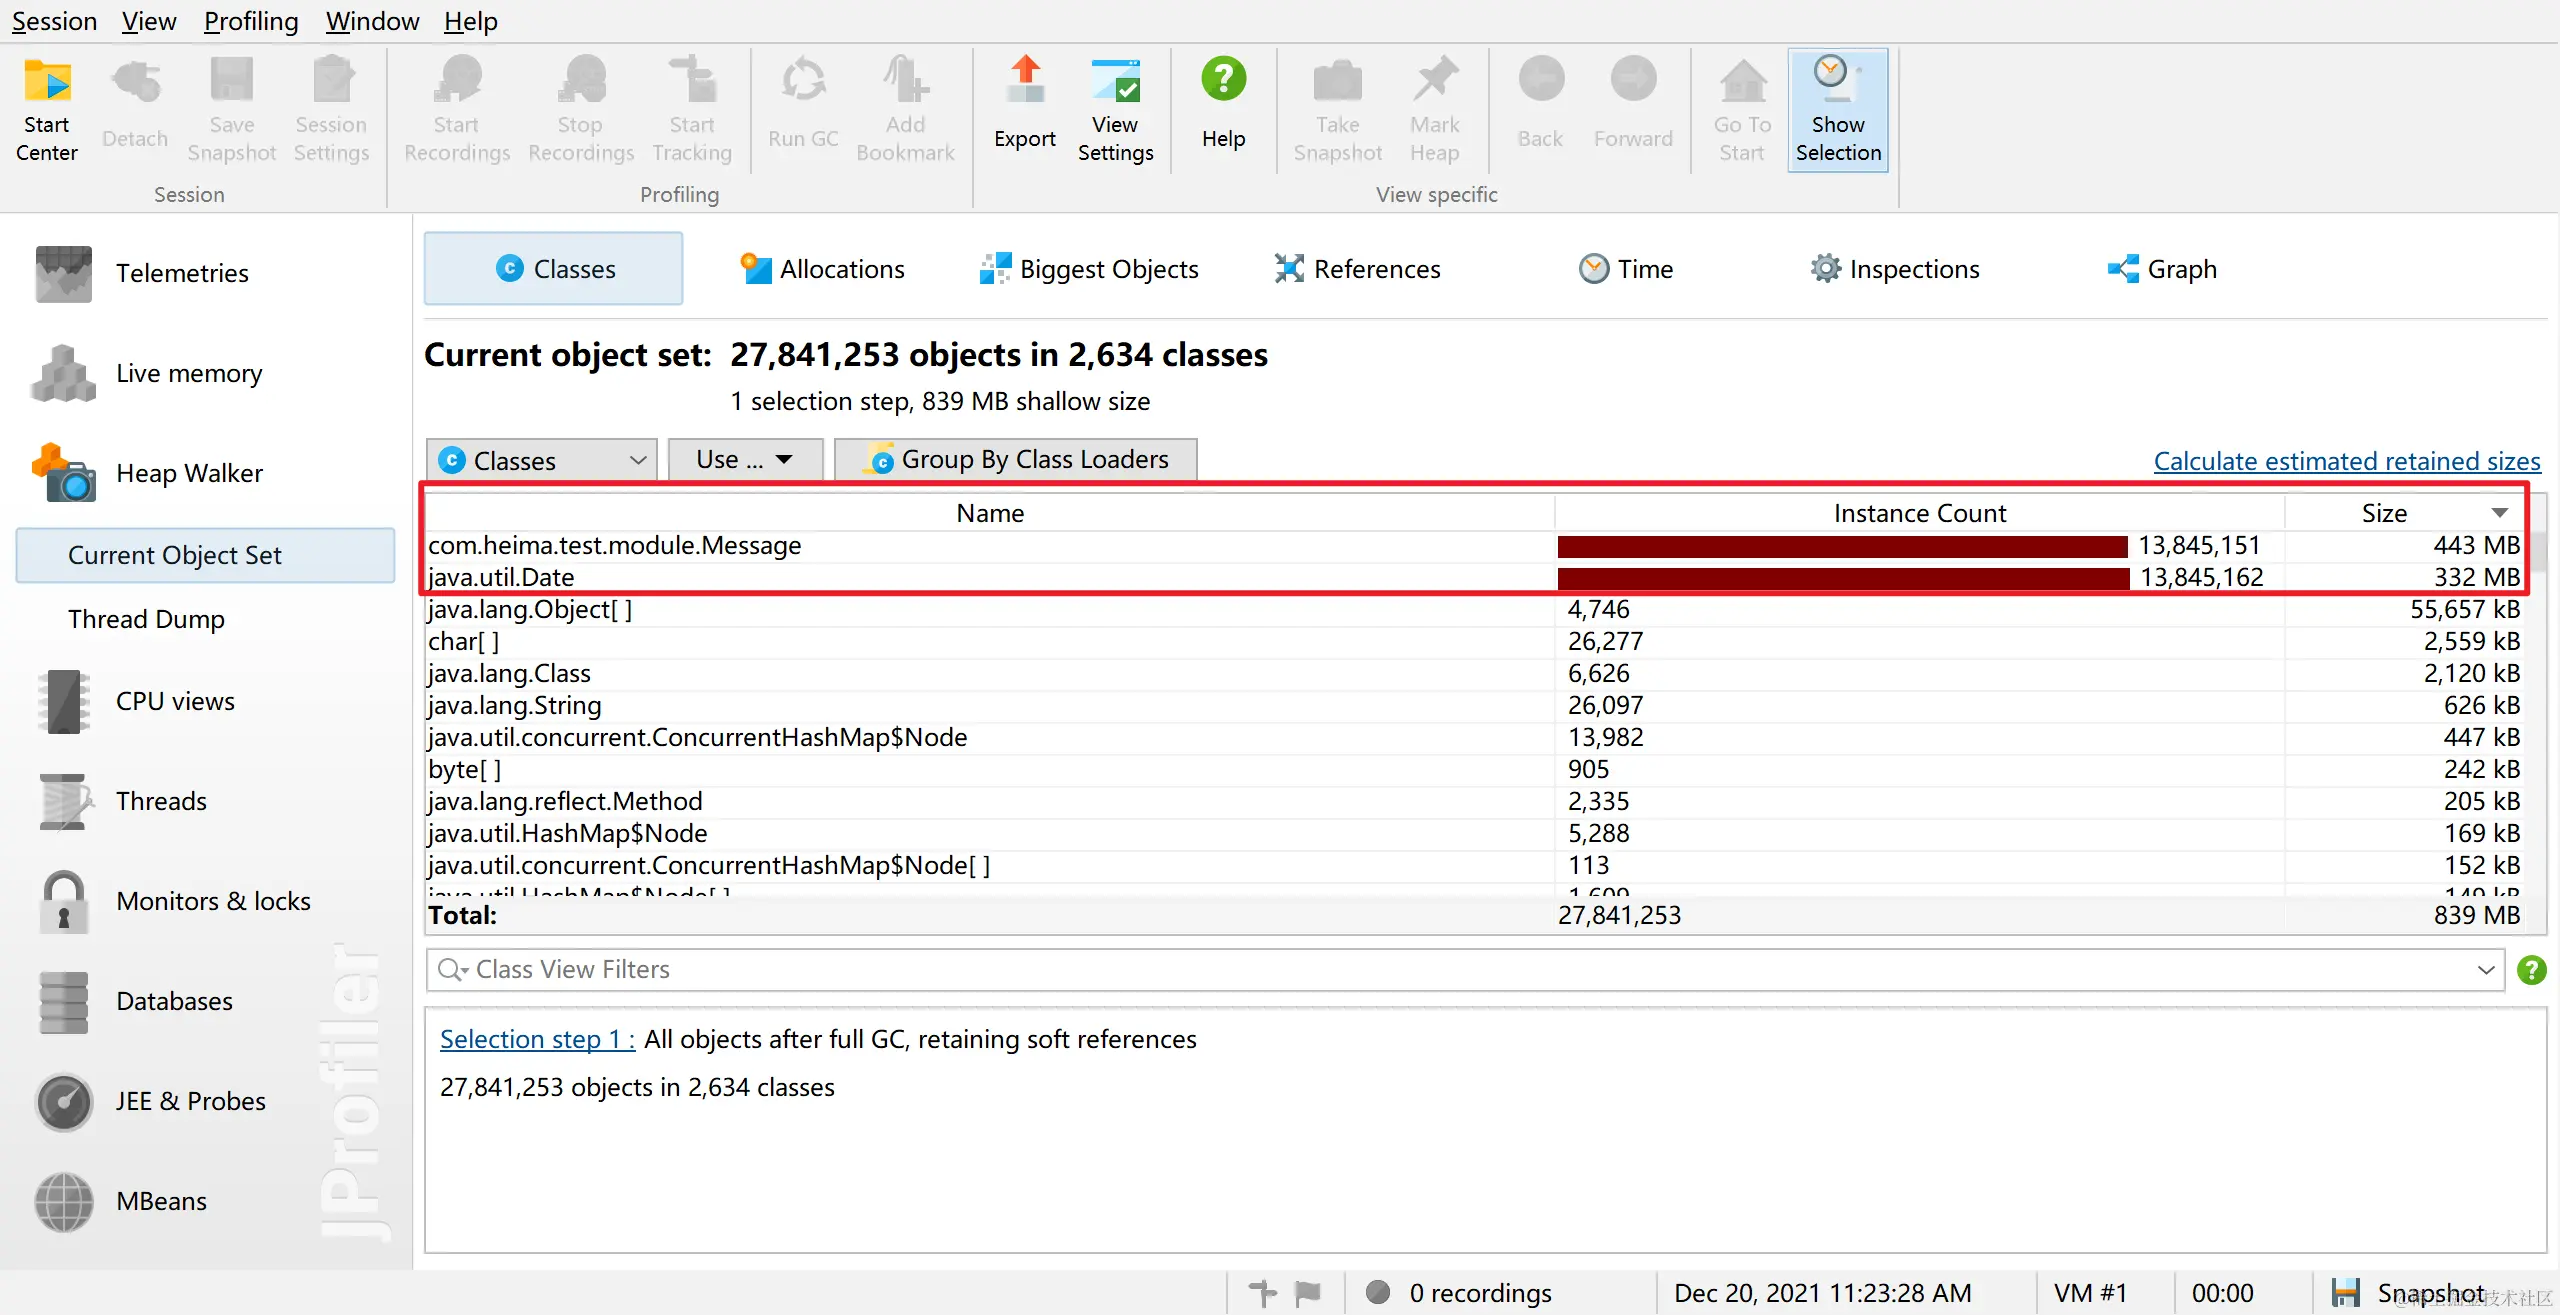The width and height of the screenshot is (2560, 1315).
Task: Select Monitors & locks sidebar item
Action: tap(212, 901)
